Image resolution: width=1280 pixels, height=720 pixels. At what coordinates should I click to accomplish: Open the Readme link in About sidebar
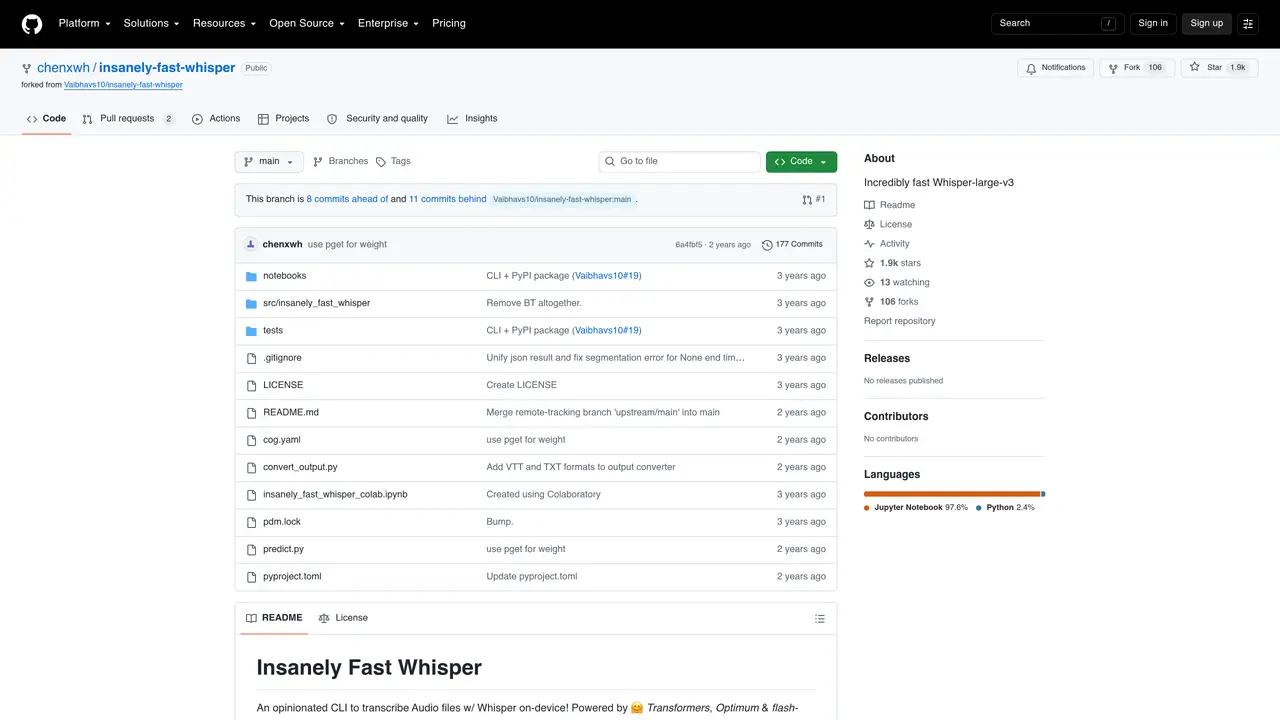[890, 205]
